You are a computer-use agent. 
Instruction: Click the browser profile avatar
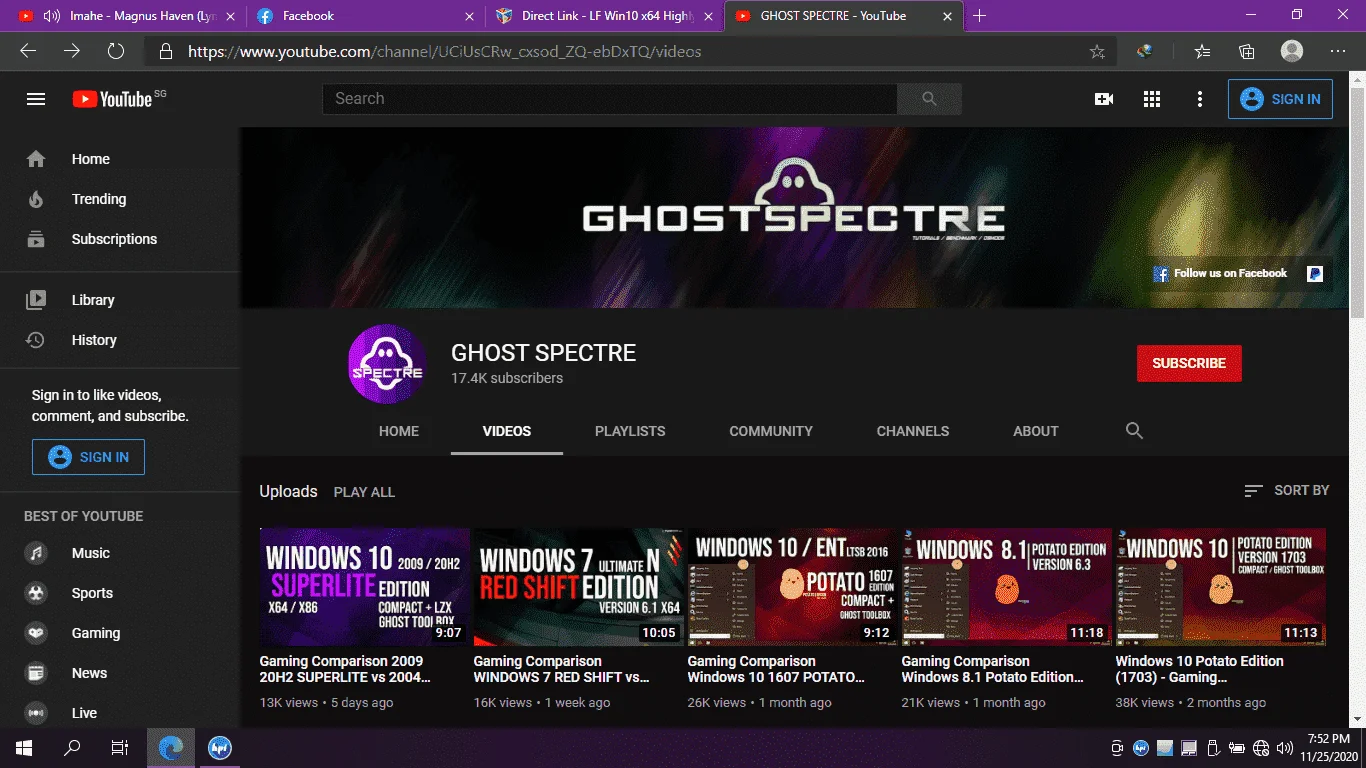click(x=1292, y=51)
